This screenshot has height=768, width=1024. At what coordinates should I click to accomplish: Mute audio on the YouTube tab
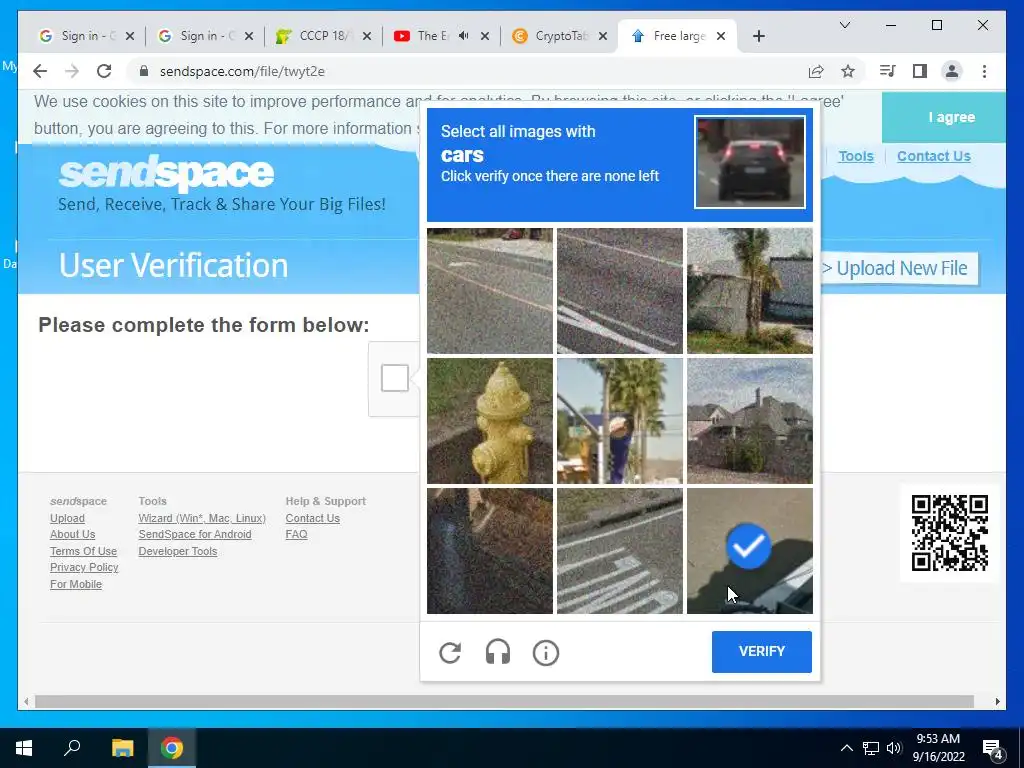pyautogui.click(x=463, y=36)
